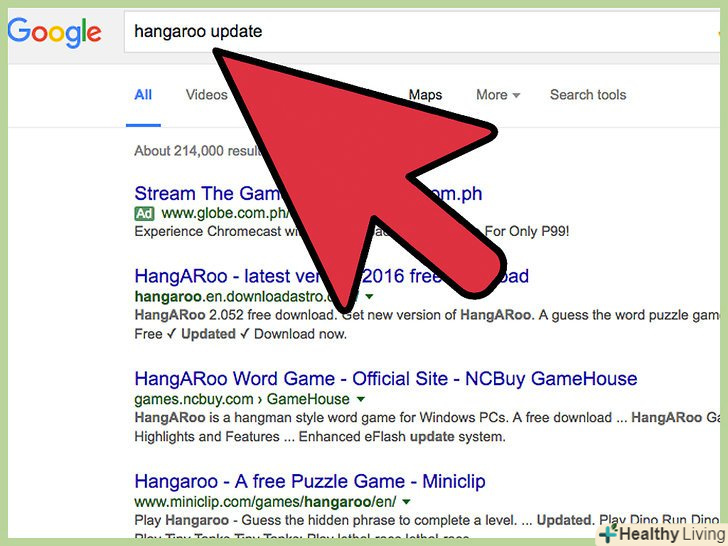
Task: Click the www.globe.com.ph ad URL
Action: click(226, 214)
